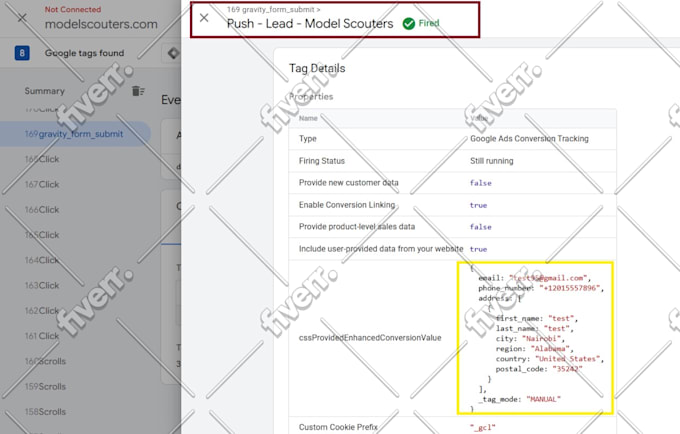Click the "_gcl" cookie prefix value
This screenshot has width=680, height=434.
(x=483, y=427)
